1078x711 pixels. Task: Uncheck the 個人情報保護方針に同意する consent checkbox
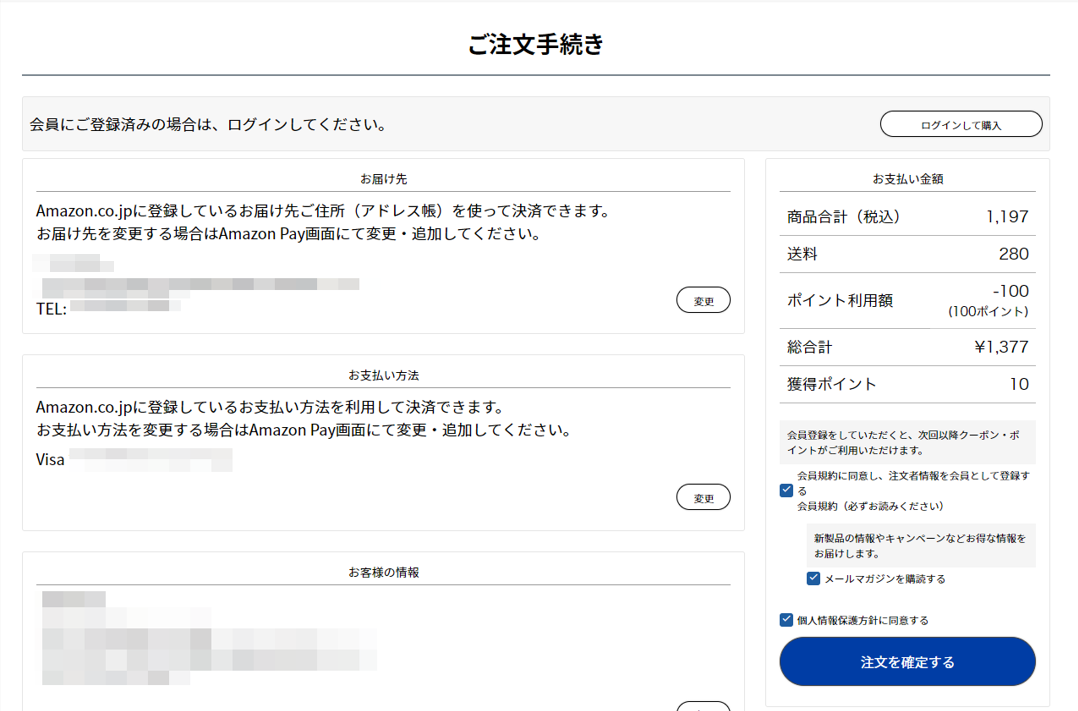pyautogui.click(x=785, y=619)
